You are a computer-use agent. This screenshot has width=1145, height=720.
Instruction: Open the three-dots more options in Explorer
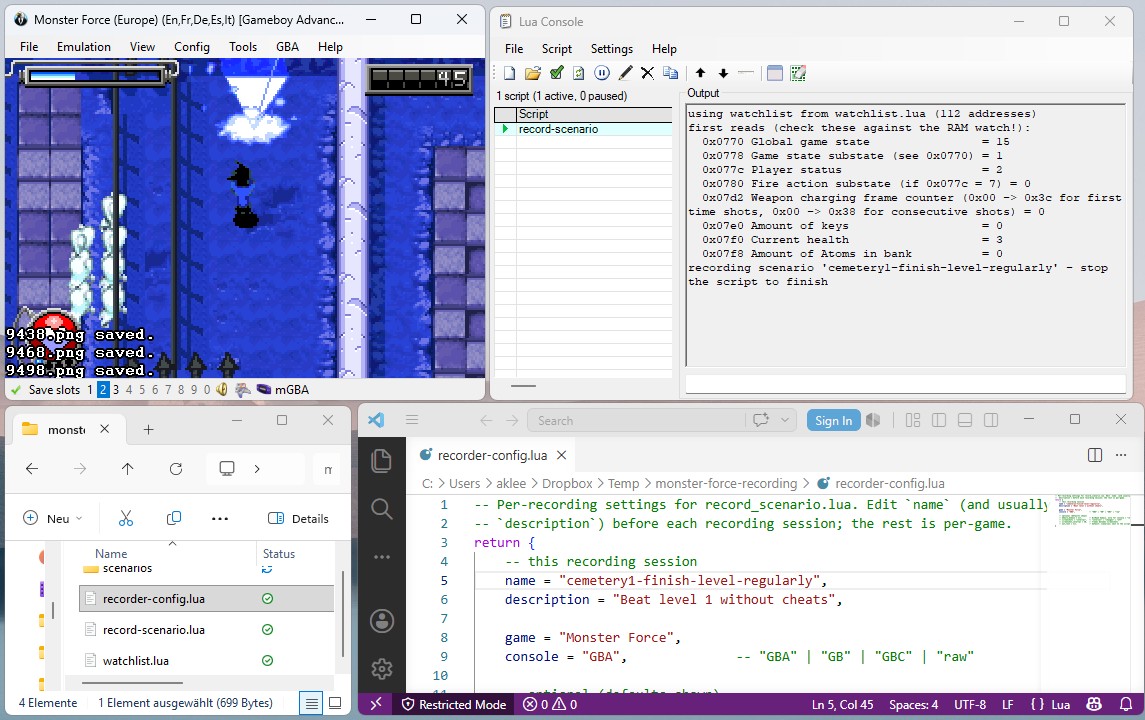[220, 518]
